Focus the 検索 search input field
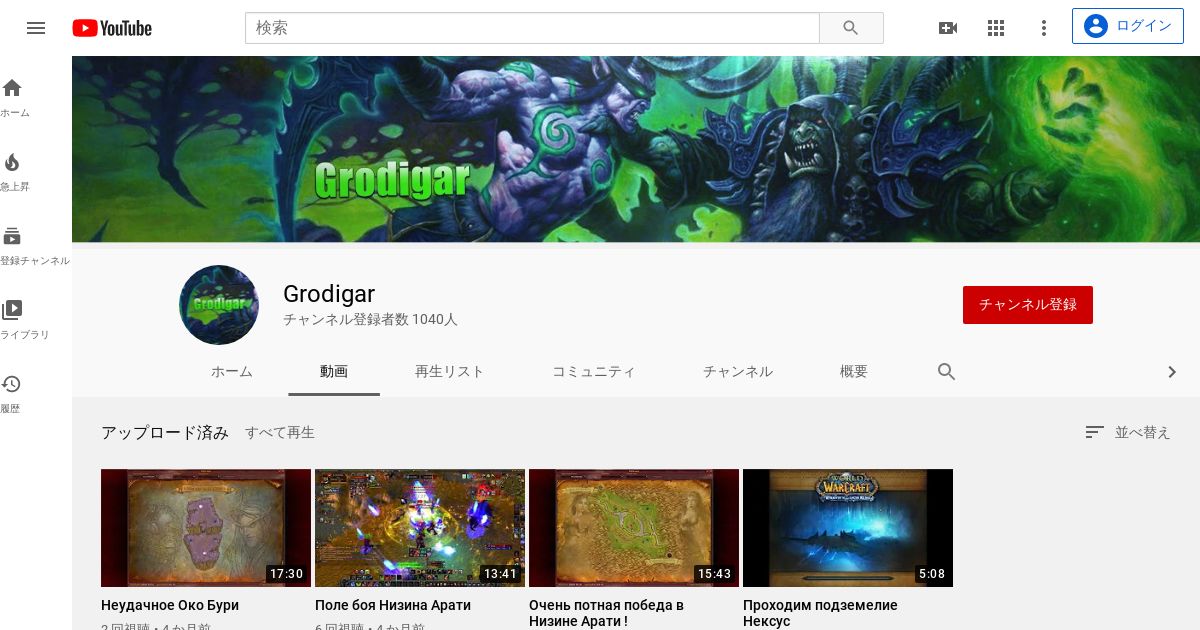The height and width of the screenshot is (630, 1200). [x=532, y=28]
